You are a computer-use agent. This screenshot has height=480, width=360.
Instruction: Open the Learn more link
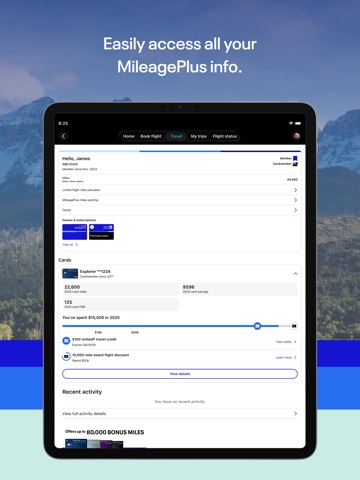tap(286, 357)
